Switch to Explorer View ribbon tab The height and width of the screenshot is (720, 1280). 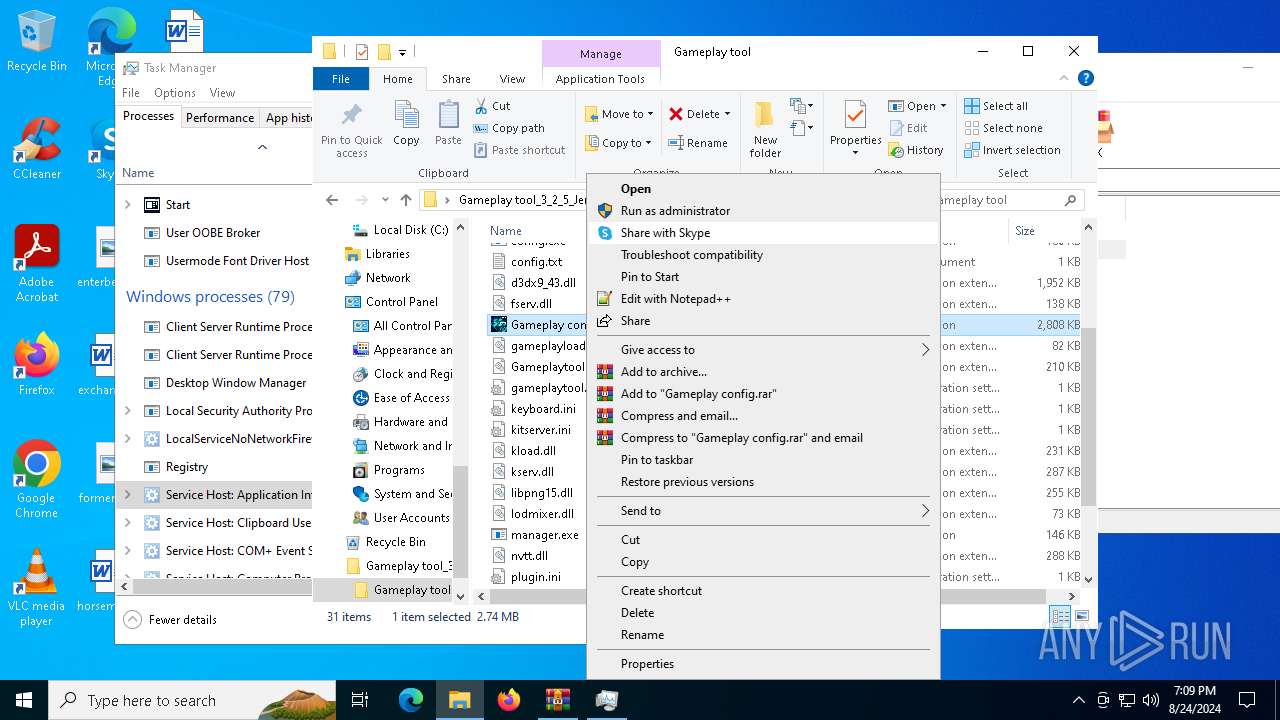click(512, 79)
